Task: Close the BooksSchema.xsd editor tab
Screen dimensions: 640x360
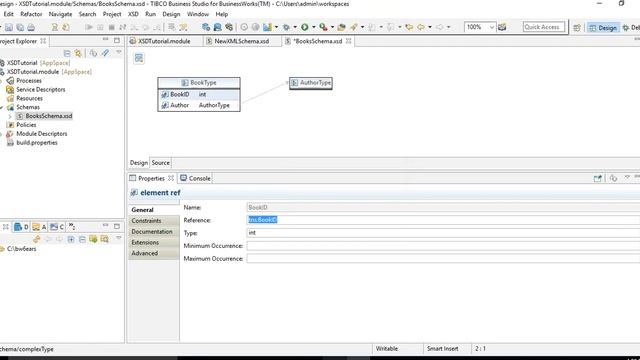Action: (349, 41)
